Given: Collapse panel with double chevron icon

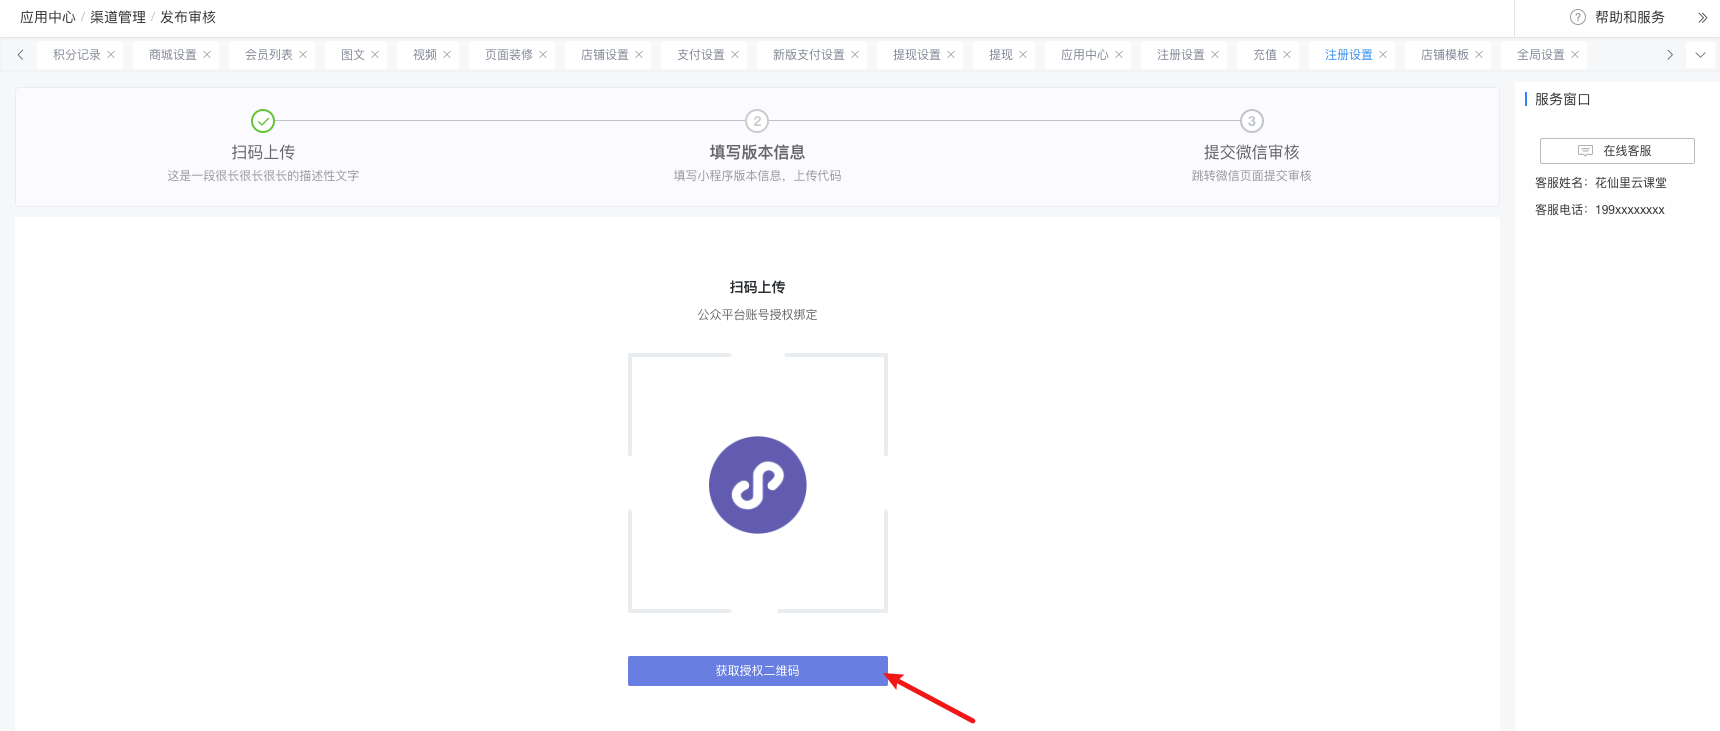Looking at the screenshot, I should click(x=1702, y=17).
